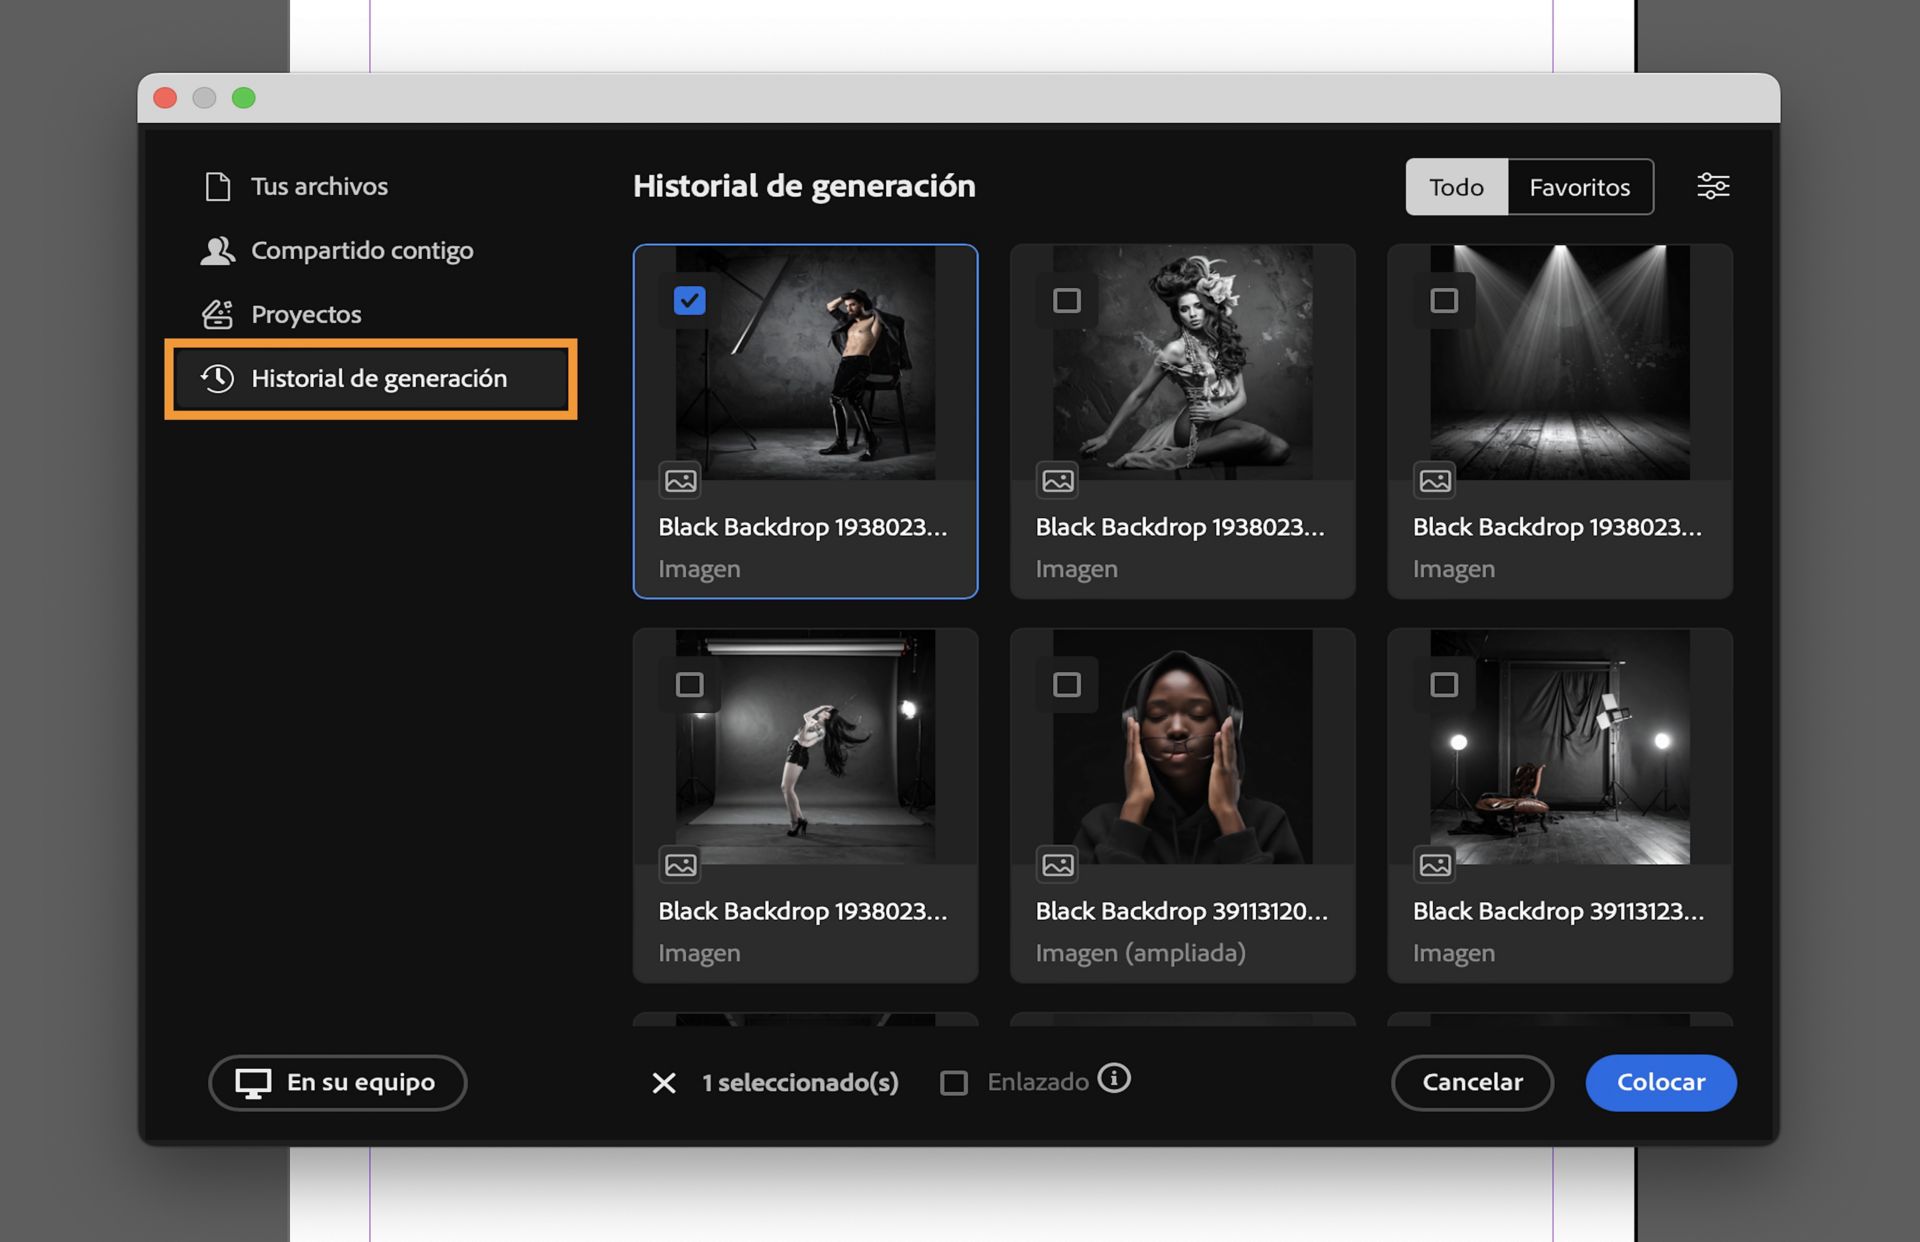Screen dimensions: 1920x1242
Task: Check the woman with flower hair image checkbox
Action: (x=1067, y=300)
